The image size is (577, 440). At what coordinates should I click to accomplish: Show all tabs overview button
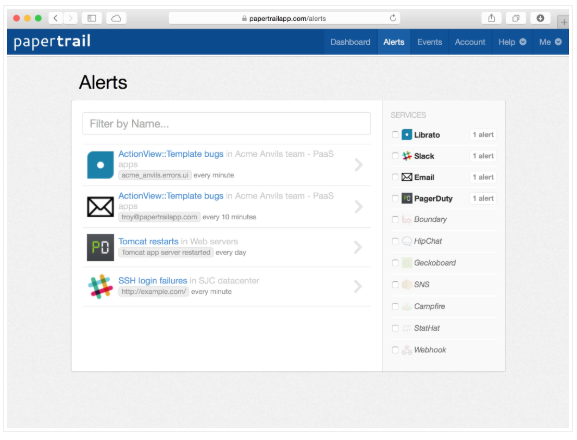click(516, 18)
